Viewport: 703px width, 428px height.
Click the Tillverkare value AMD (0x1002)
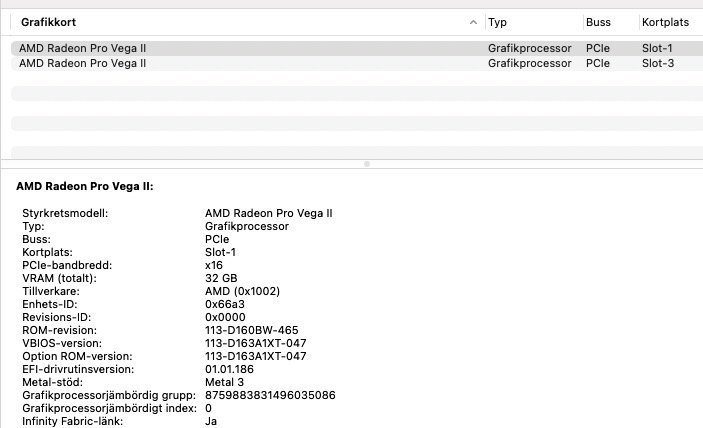tap(243, 291)
